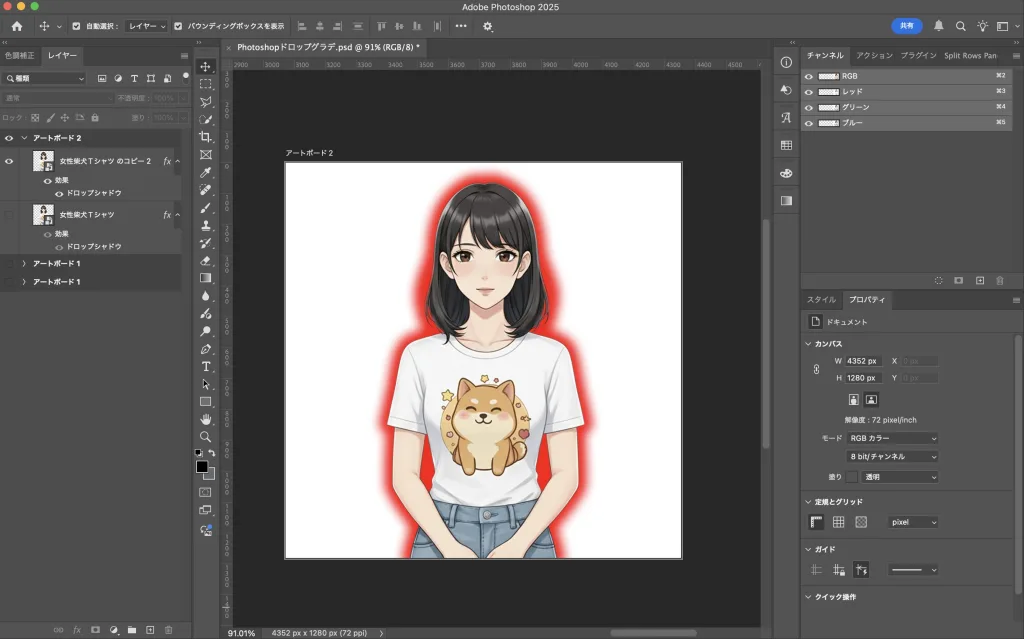Switch to the アクション tab
The width and height of the screenshot is (1024, 639).
(x=874, y=56)
